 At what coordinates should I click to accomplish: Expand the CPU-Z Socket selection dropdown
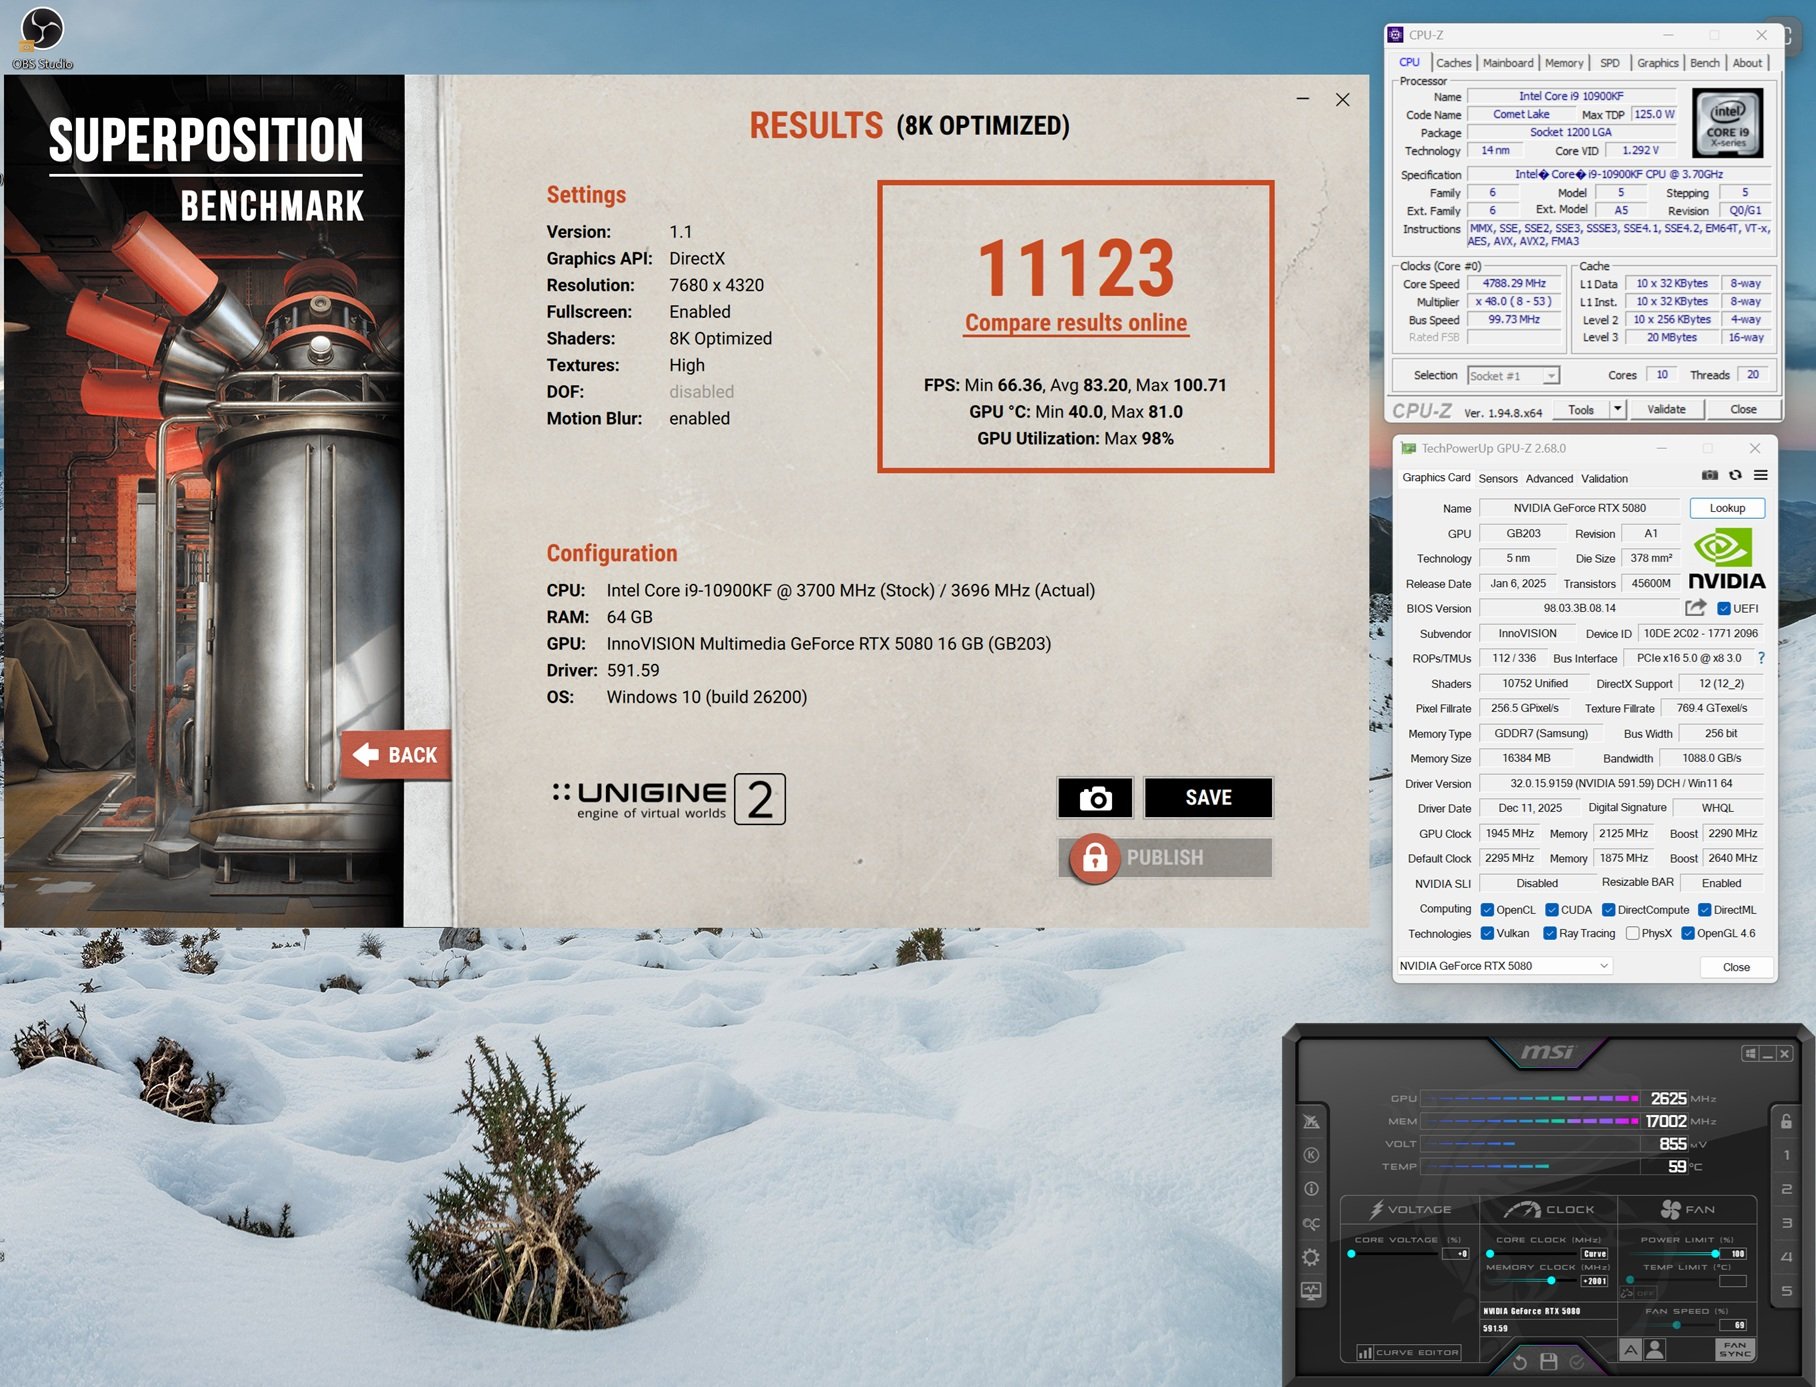pyautogui.click(x=1550, y=376)
